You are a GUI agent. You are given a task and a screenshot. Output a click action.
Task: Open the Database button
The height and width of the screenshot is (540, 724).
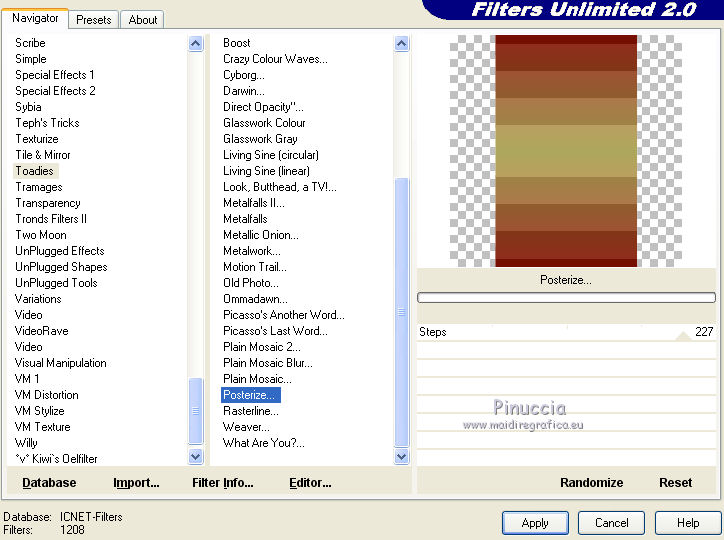[x=49, y=483]
